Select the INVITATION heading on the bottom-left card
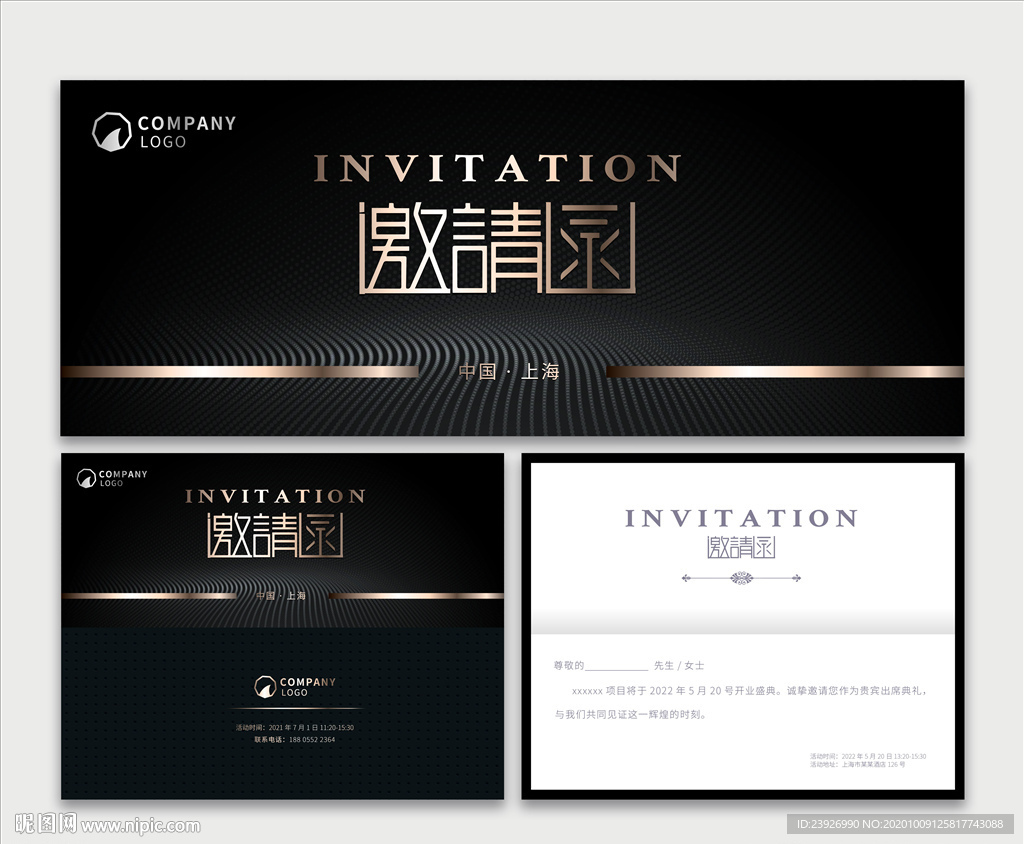Viewport: 1024px width, 844px height. click(275, 496)
